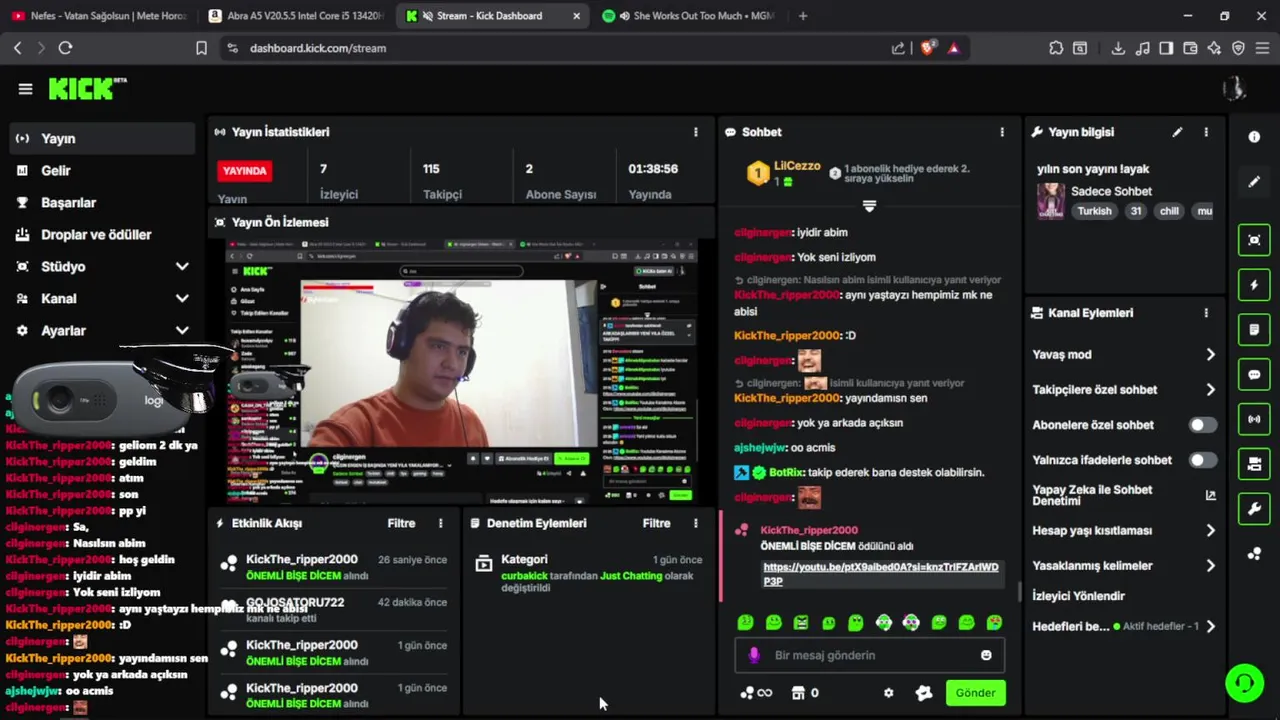
Task: Toggle Abonelere özel sohbet switch
Action: pyautogui.click(x=1202, y=425)
